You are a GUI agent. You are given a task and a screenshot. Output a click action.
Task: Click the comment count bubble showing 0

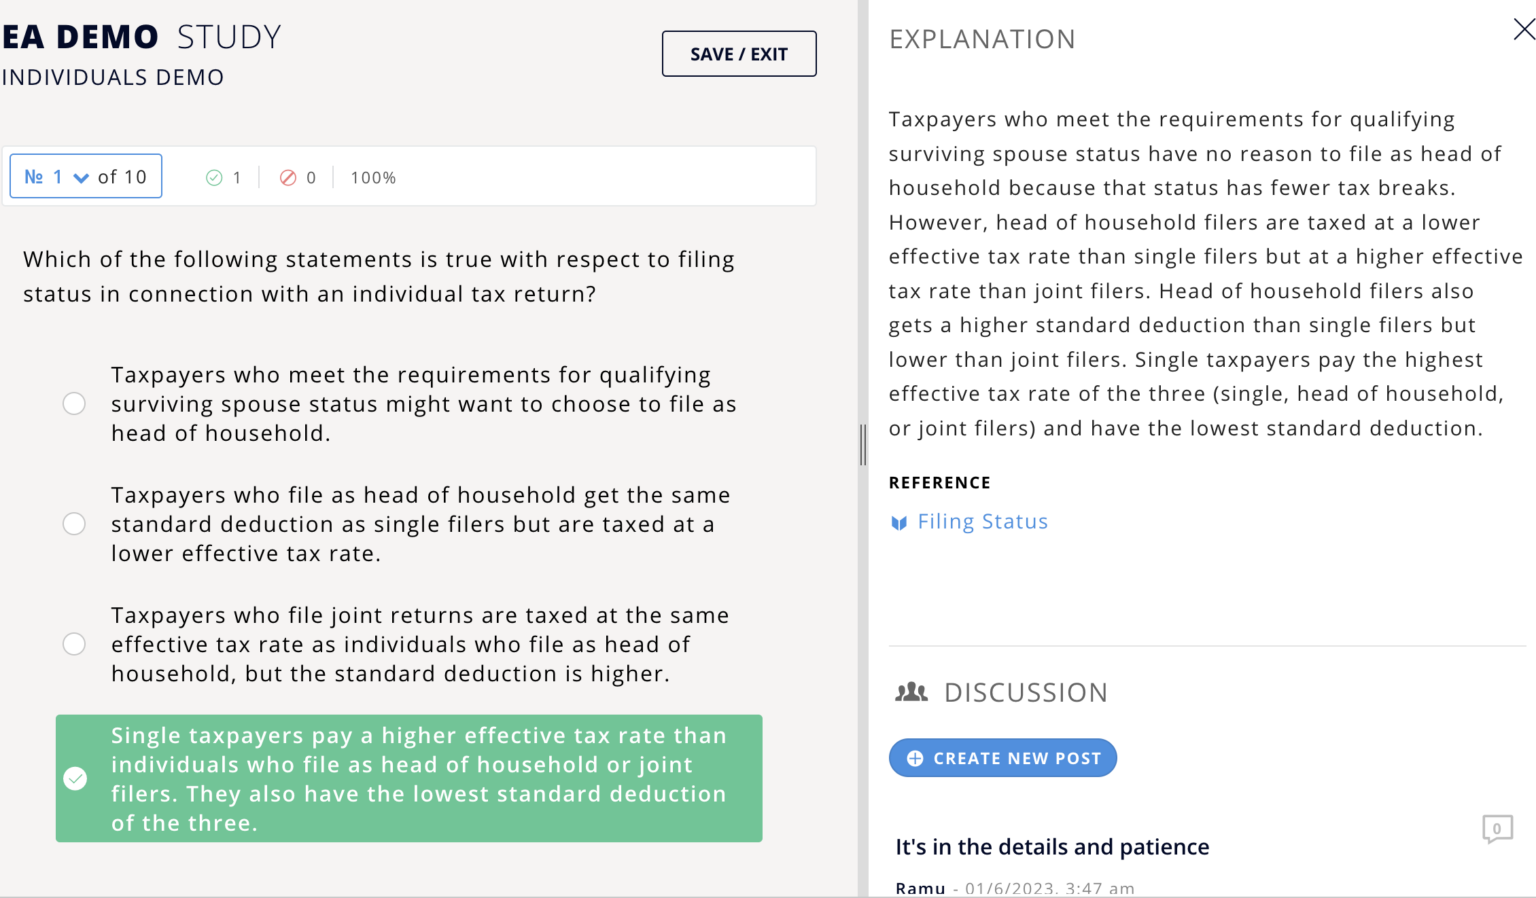click(1497, 829)
